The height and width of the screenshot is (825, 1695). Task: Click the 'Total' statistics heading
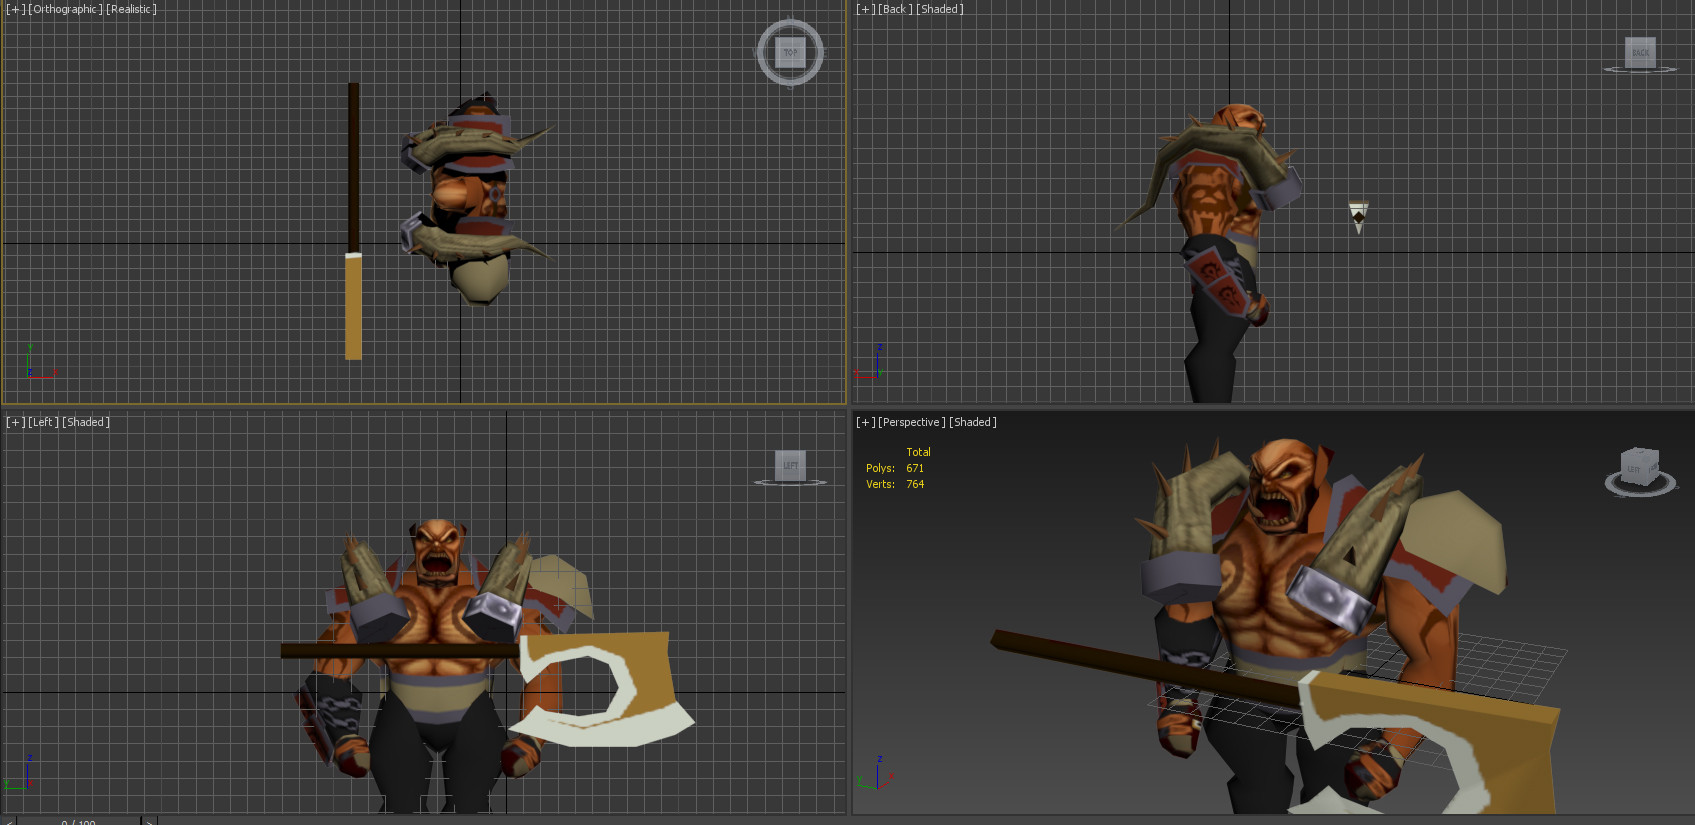point(918,452)
